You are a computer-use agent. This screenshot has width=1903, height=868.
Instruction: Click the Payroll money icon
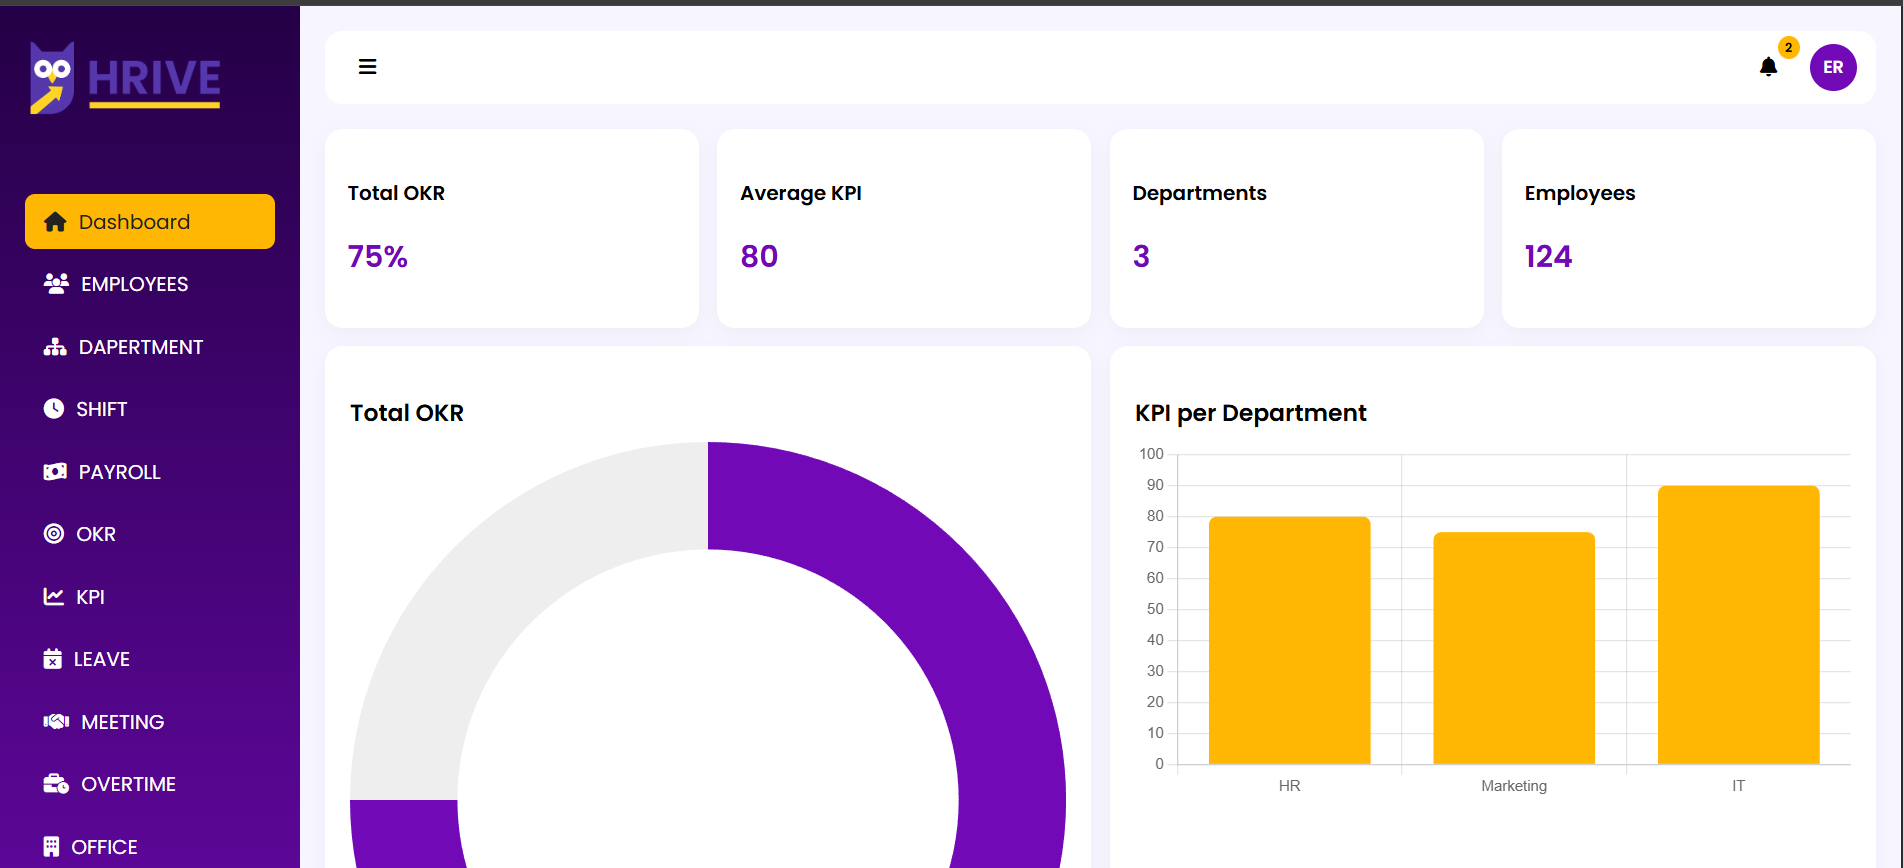point(55,472)
